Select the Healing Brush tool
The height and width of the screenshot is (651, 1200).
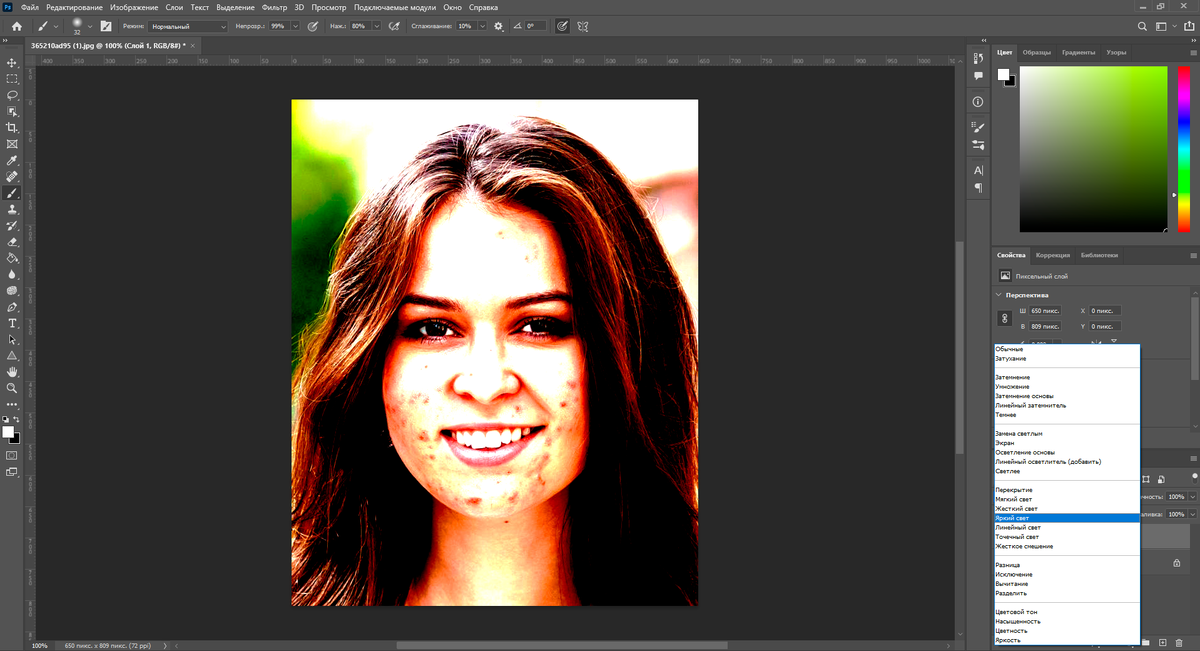point(13,177)
